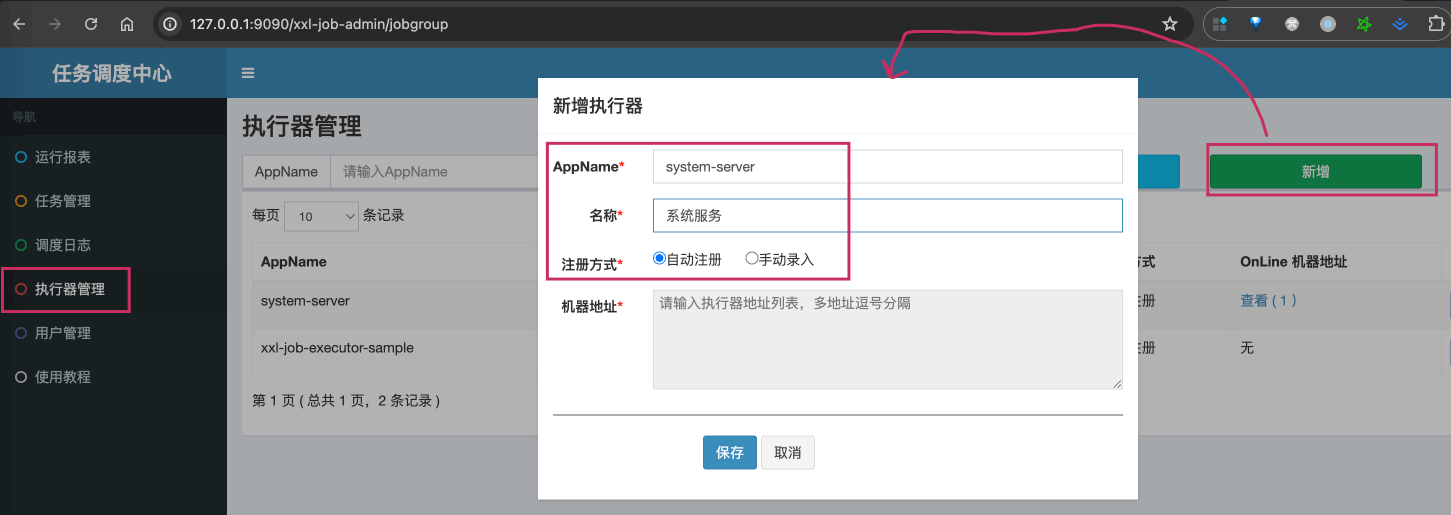Image resolution: width=1451 pixels, height=515 pixels.
Task: Open 用户管理 in the sidebar
Action: (x=63, y=333)
